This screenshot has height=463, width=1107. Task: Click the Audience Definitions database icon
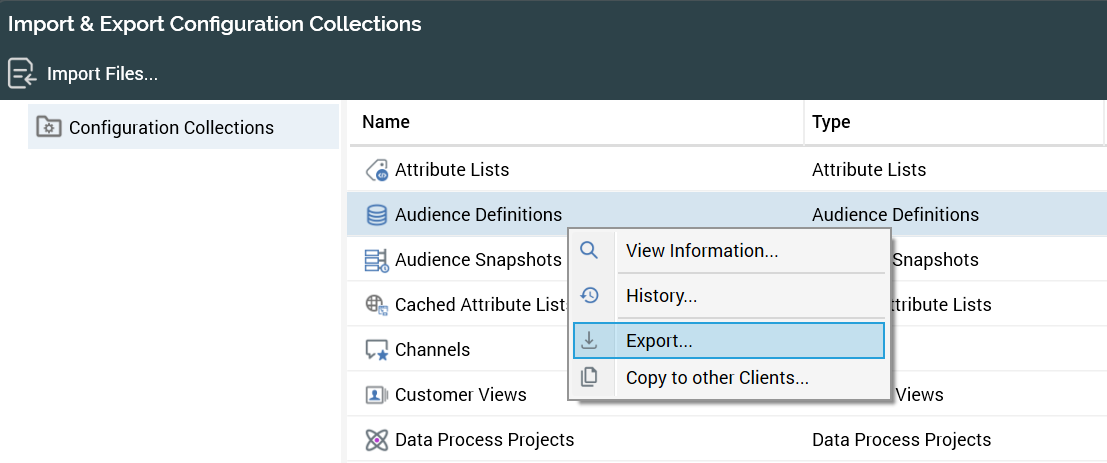click(x=377, y=215)
